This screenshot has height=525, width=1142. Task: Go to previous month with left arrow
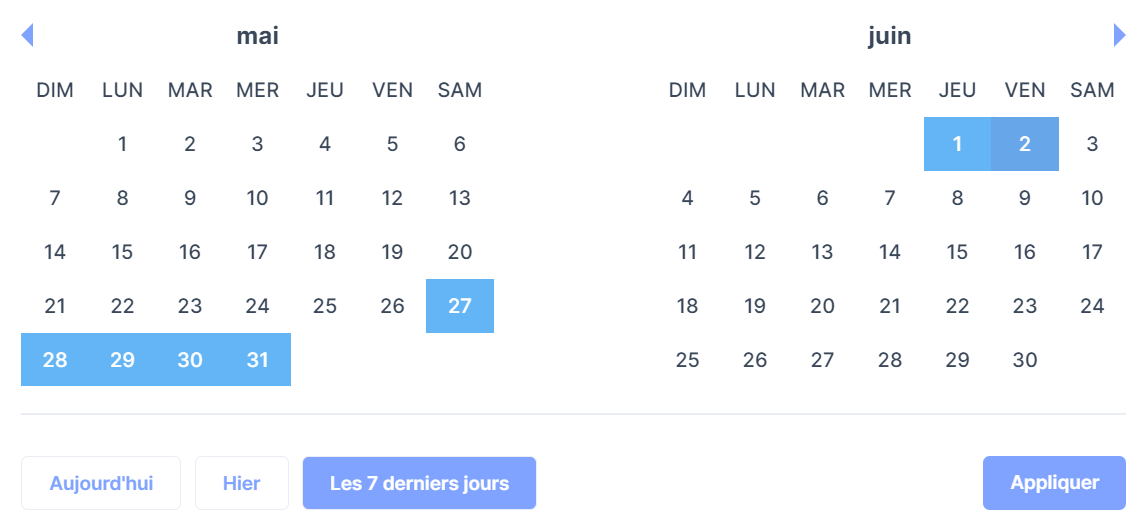tap(27, 35)
